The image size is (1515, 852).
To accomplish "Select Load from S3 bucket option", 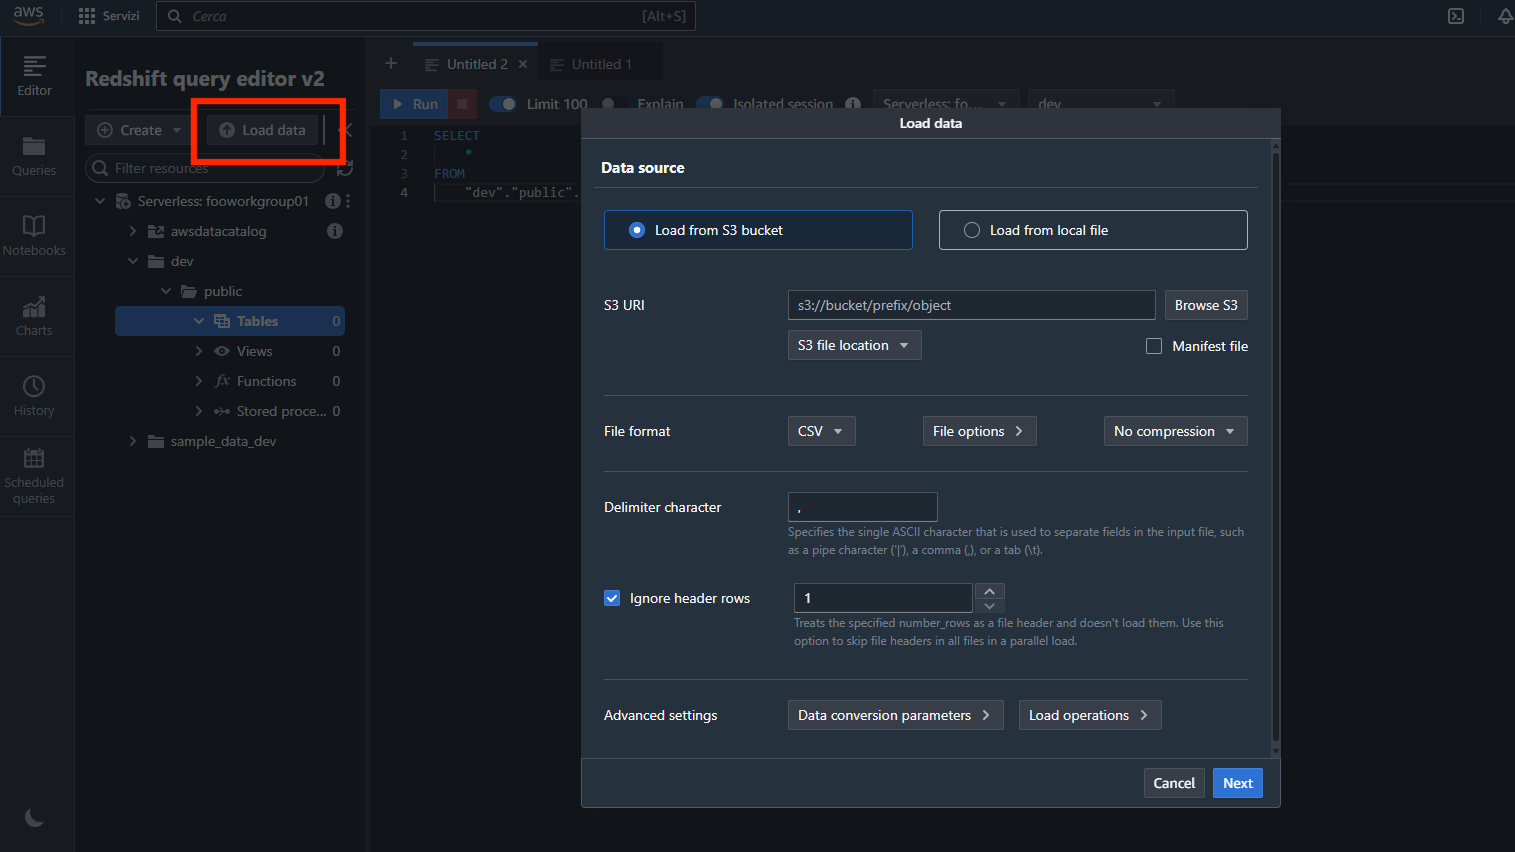I will point(758,230).
